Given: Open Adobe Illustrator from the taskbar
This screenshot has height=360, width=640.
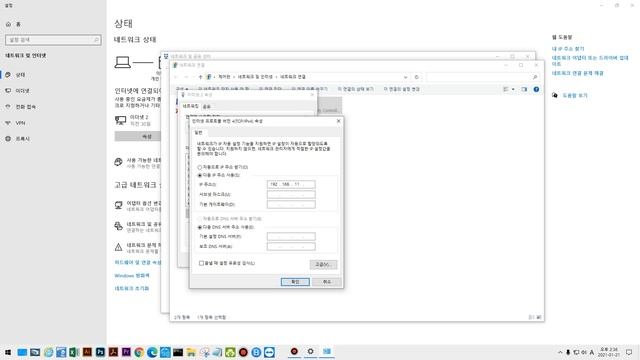Looking at the screenshot, I should tap(87, 352).
